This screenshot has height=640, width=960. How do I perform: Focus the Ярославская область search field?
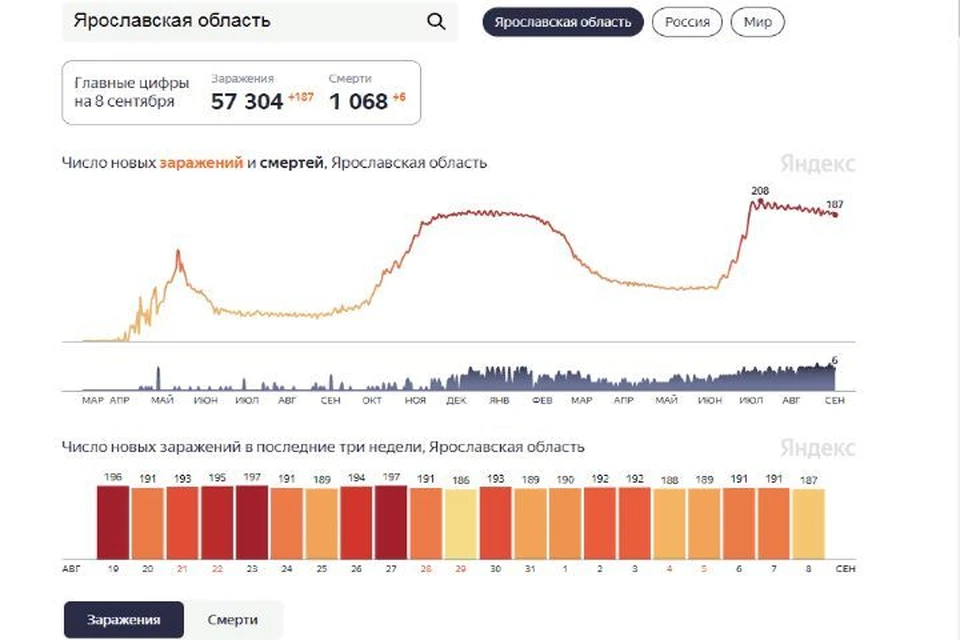[x=260, y=21]
